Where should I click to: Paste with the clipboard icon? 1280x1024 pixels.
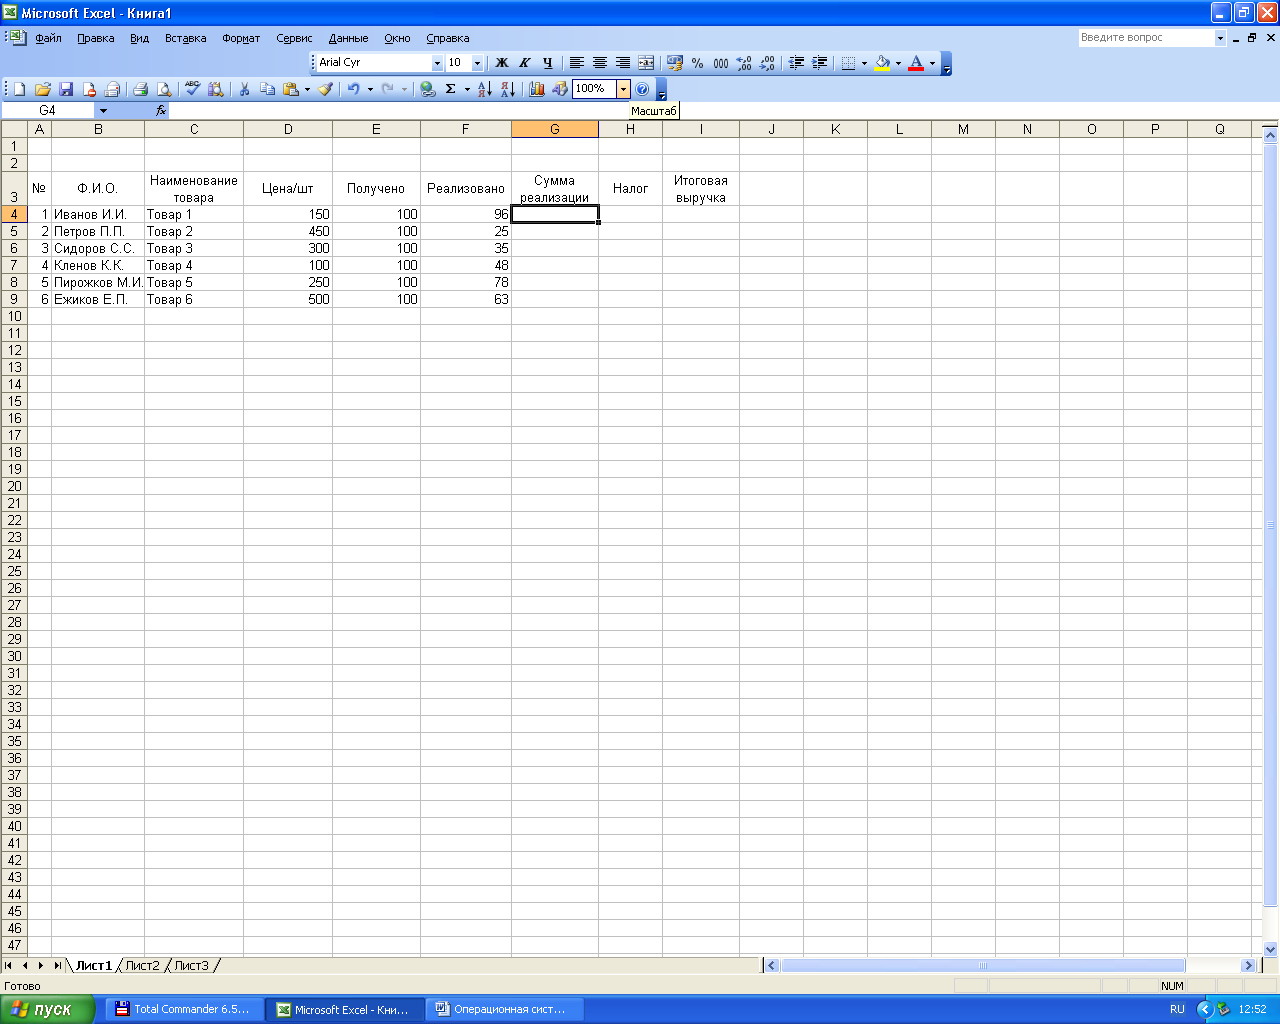pyautogui.click(x=291, y=89)
